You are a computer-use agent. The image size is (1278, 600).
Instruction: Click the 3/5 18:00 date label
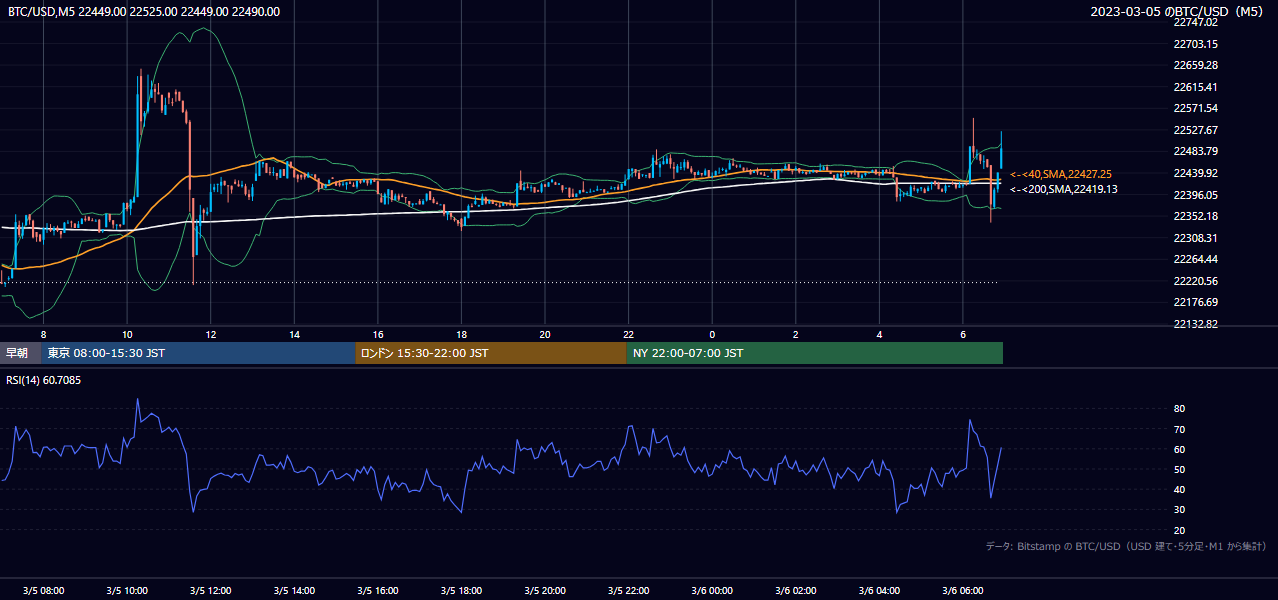(x=461, y=590)
